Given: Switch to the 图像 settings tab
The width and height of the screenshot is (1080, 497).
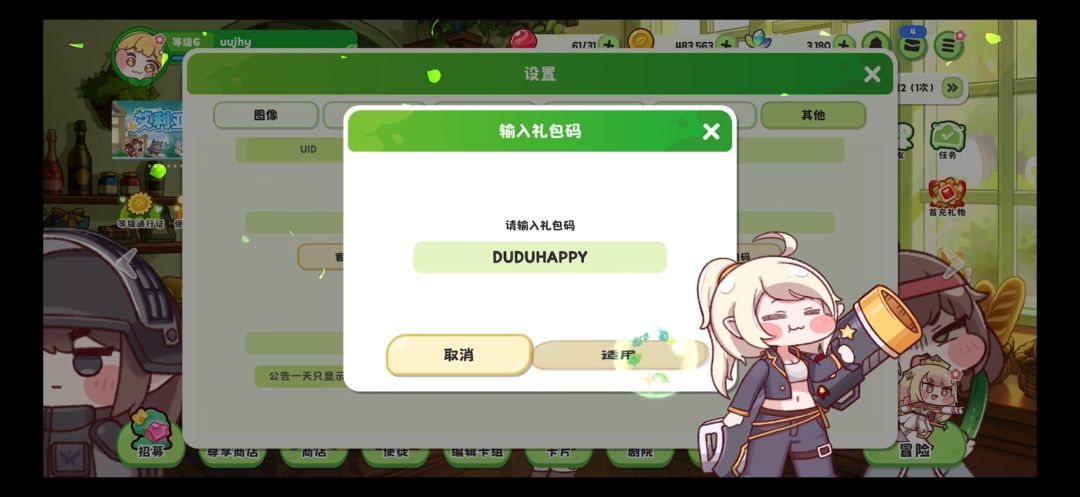Looking at the screenshot, I should [x=266, y=116].
